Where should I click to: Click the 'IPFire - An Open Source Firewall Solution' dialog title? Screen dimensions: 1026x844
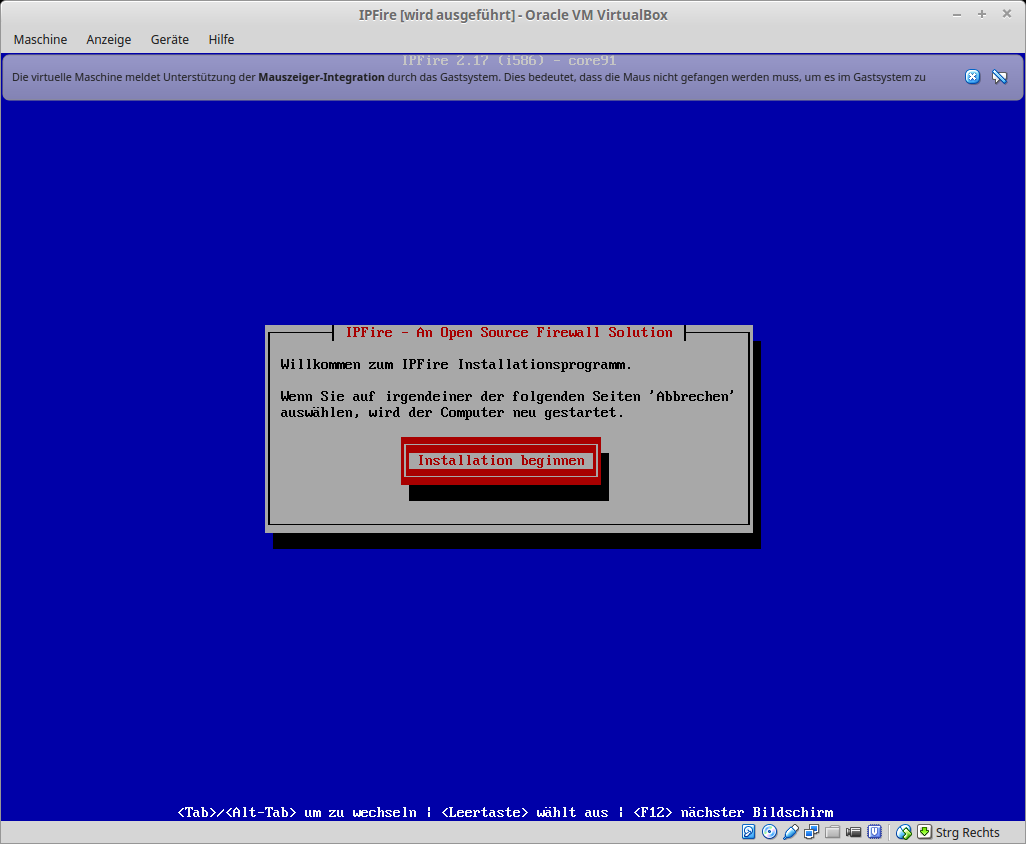[x=508, y=332]
